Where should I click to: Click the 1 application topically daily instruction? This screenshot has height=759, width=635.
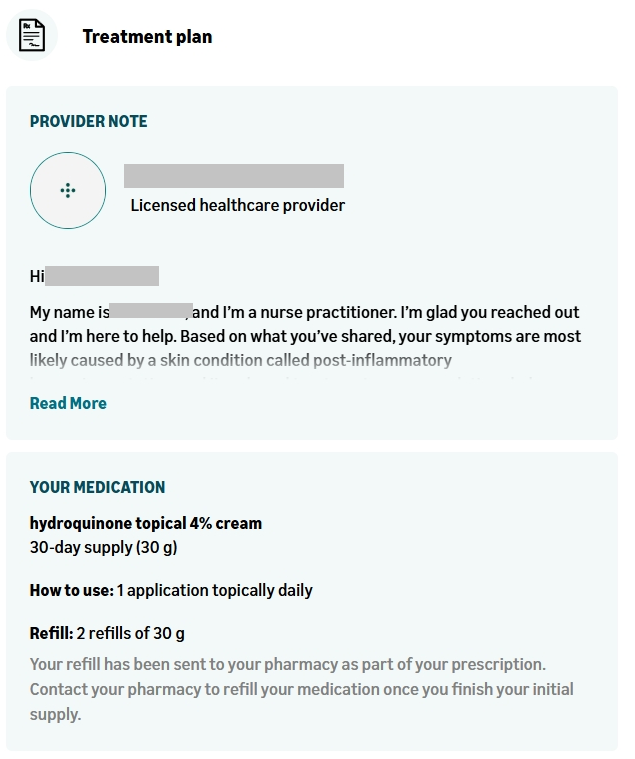215,590
